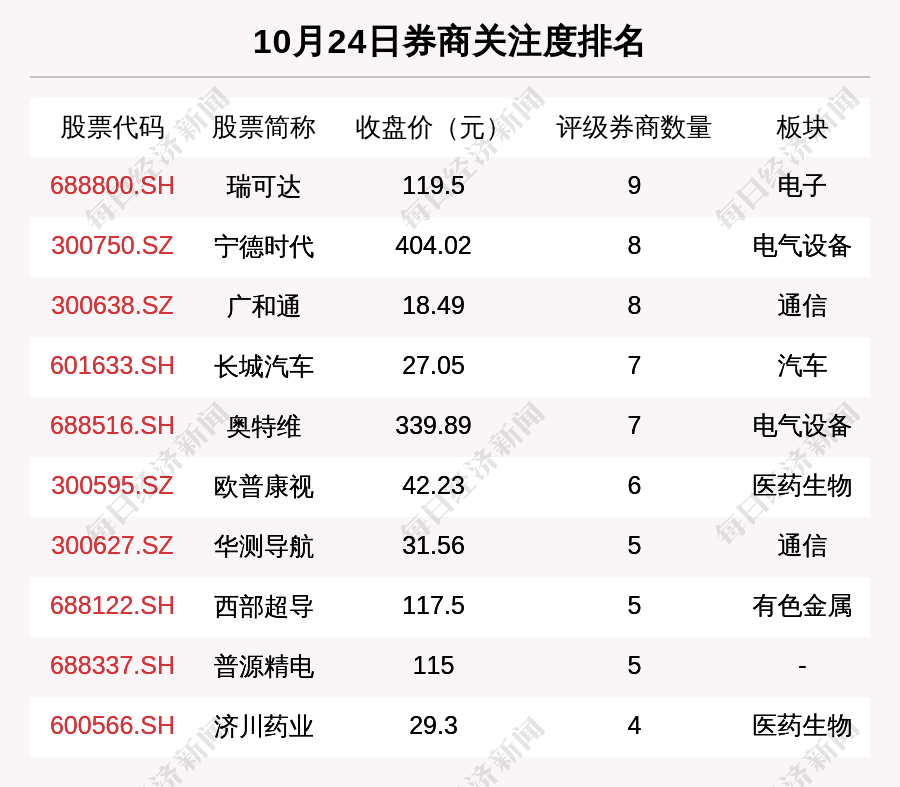Click the dash sector in 普源精电 row
The image size is (900, 787).
coord(802,666)
